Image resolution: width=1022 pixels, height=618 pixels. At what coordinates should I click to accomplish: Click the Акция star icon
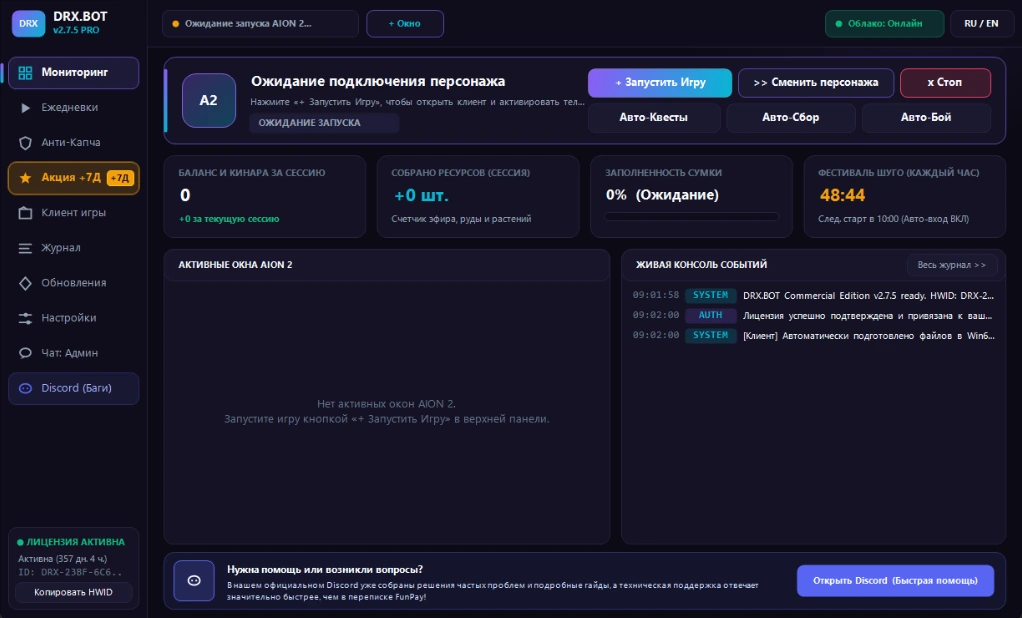coord(25,178)
